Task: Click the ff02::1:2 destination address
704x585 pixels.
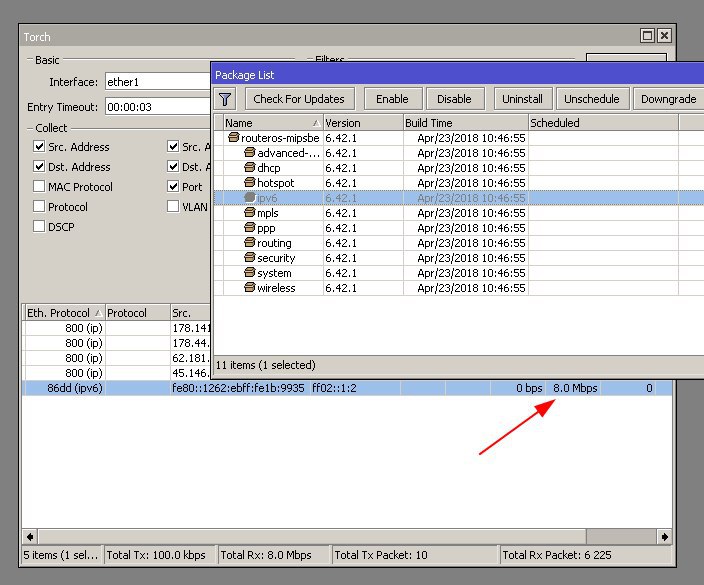Action: 334,388
